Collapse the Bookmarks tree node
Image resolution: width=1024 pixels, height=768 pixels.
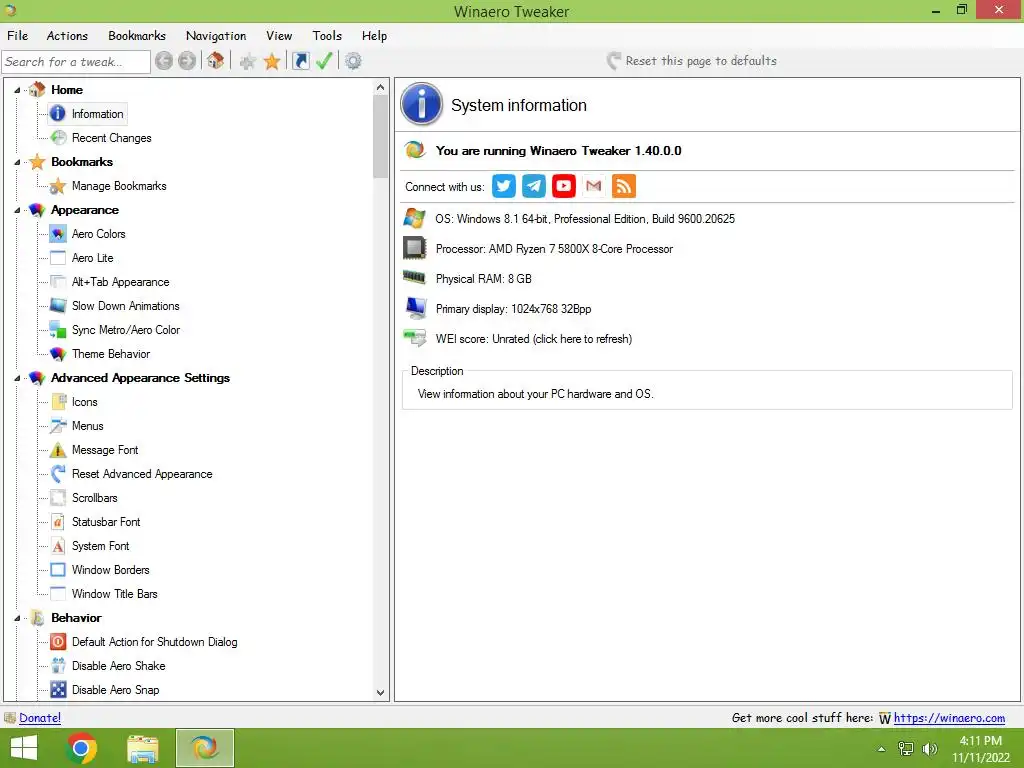[x=17, y=162]
